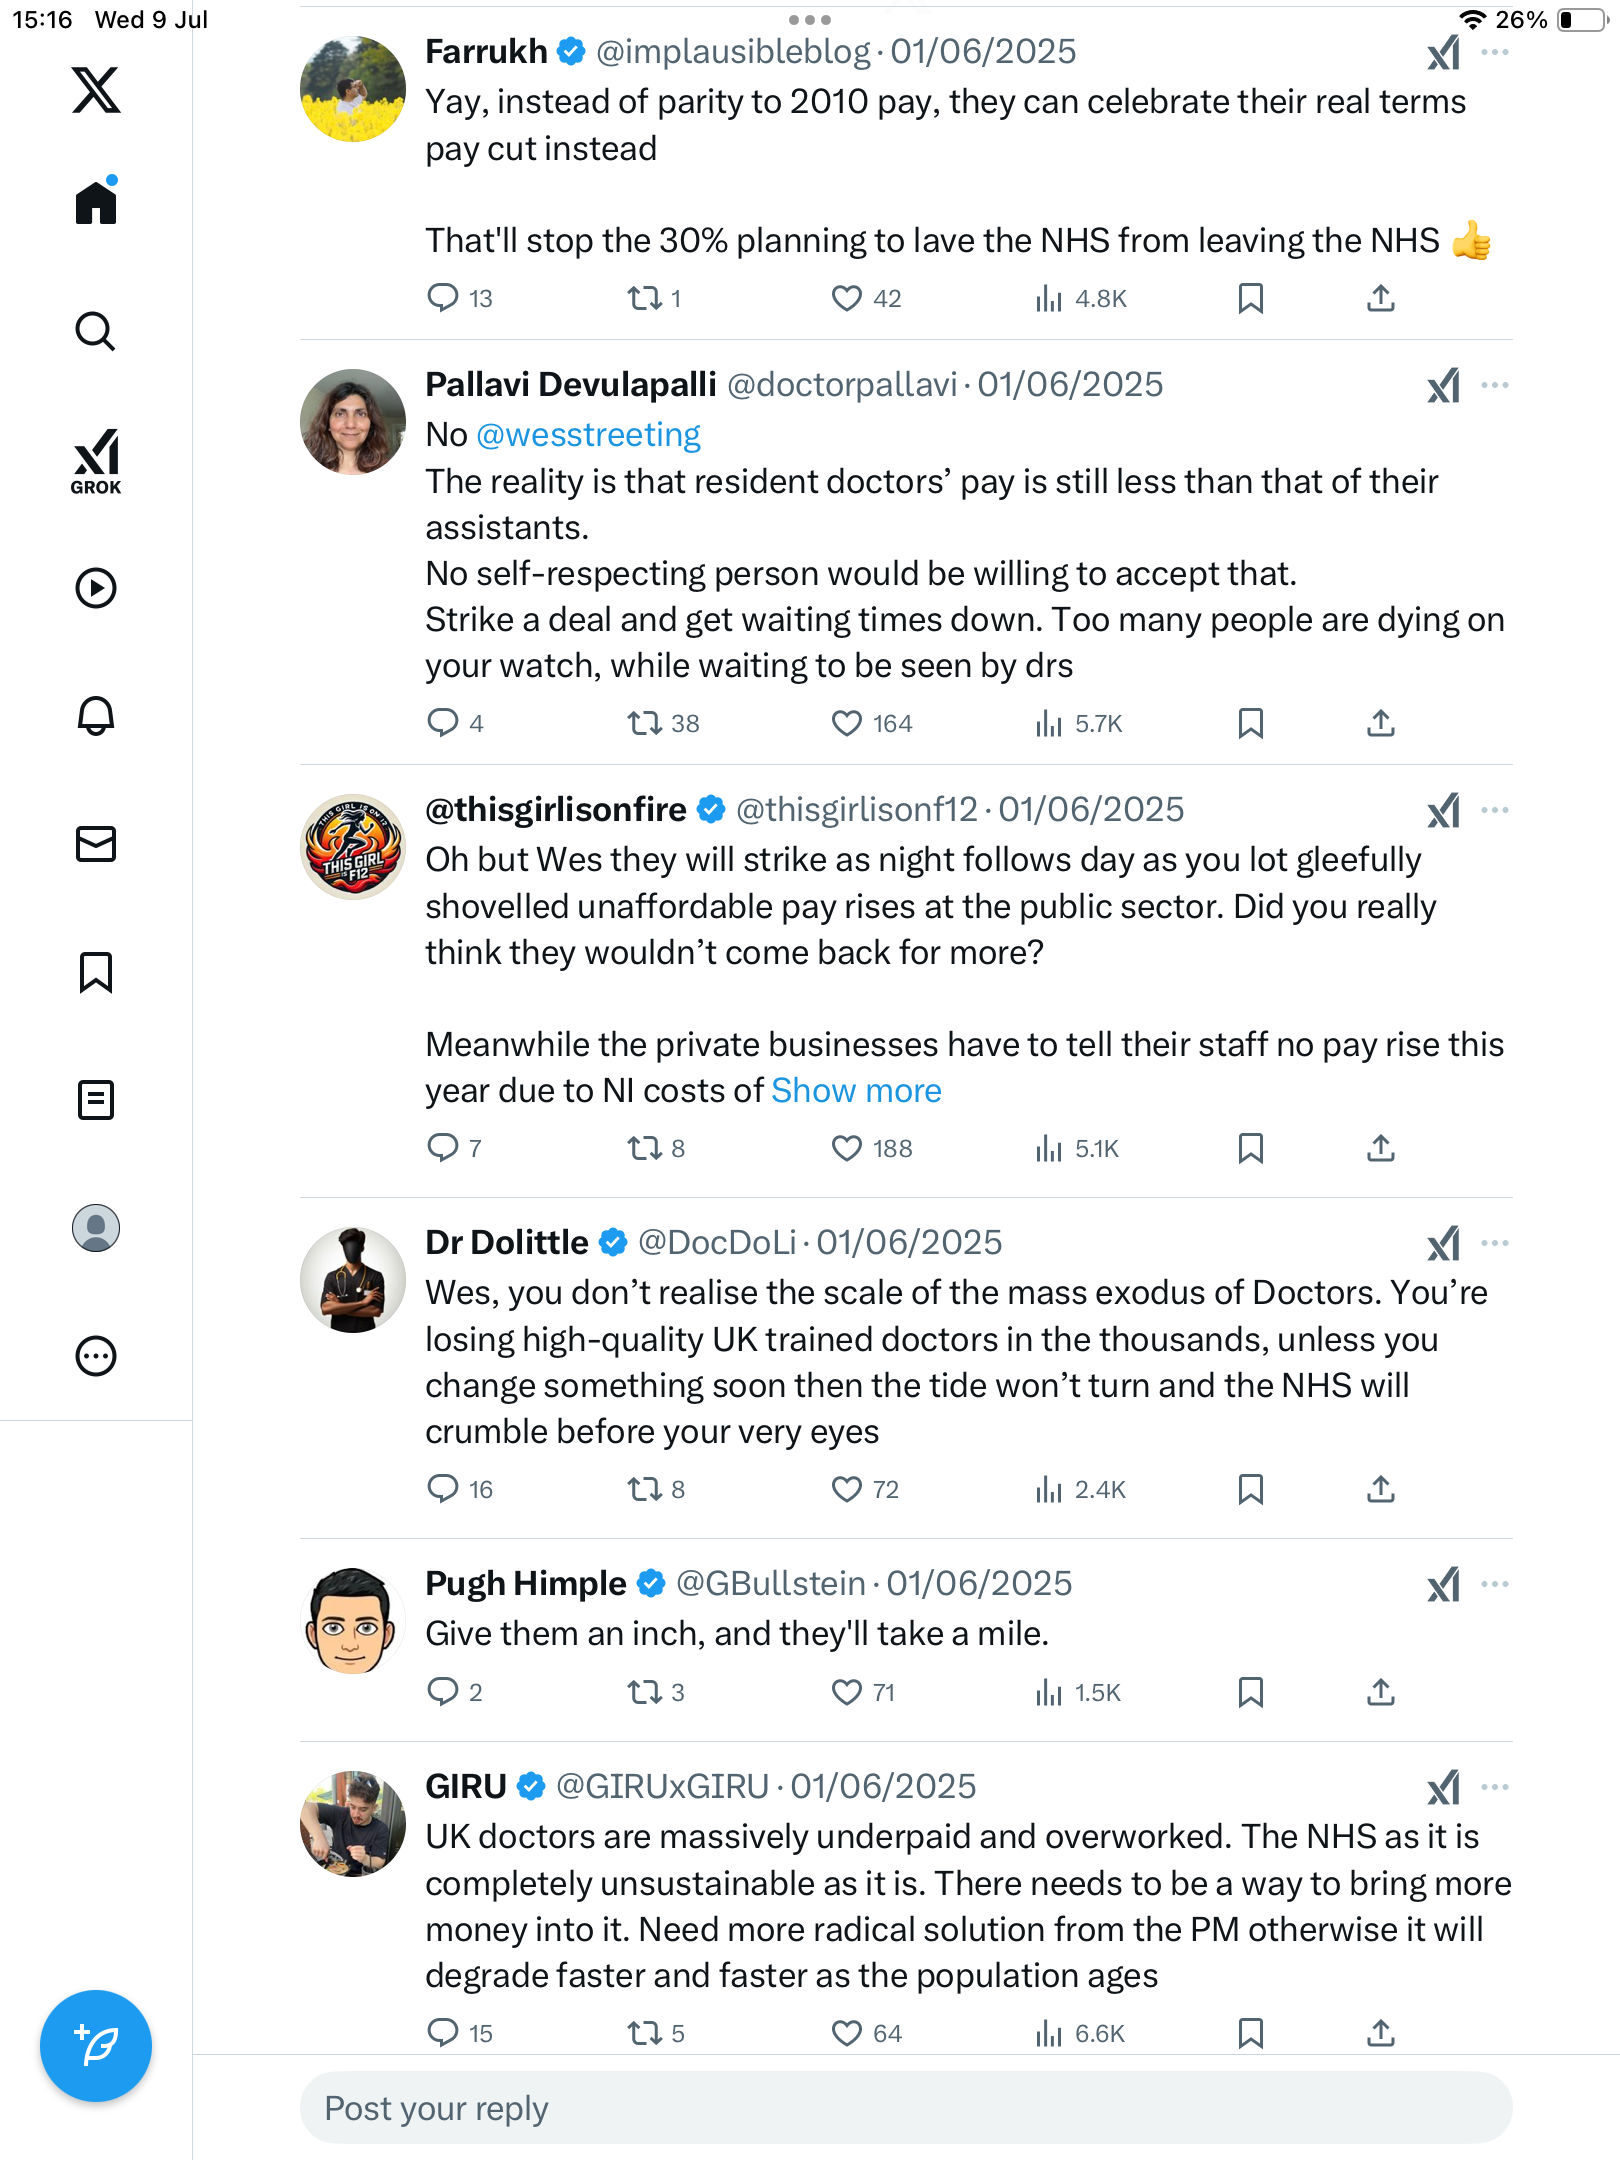Go to Home feed in sidebar
The image size is (1620, 2160).
96,201
